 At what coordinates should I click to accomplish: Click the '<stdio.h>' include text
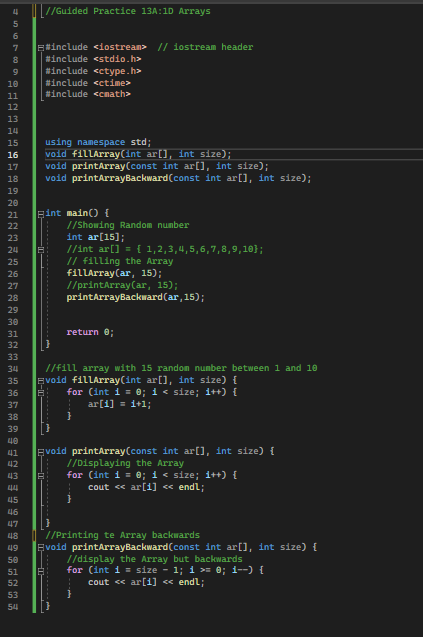tap(117, 59)
